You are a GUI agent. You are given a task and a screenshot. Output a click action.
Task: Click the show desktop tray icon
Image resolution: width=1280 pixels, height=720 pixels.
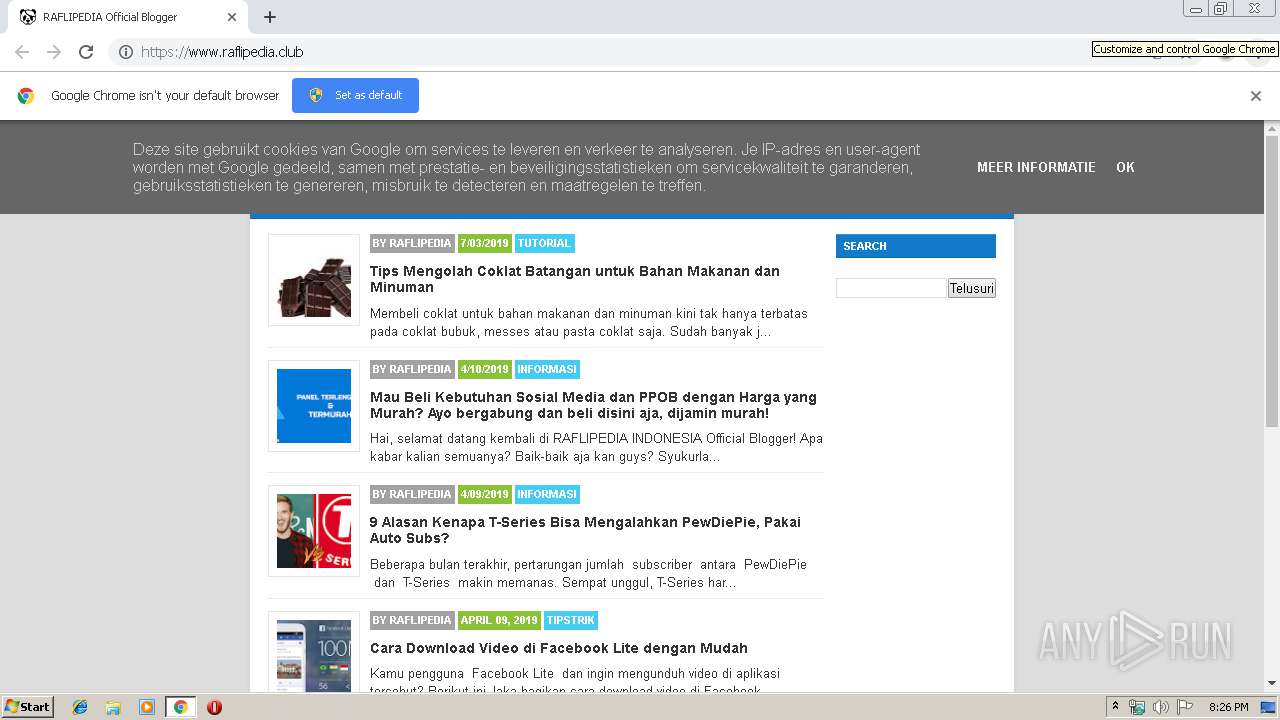[1268, 707]
